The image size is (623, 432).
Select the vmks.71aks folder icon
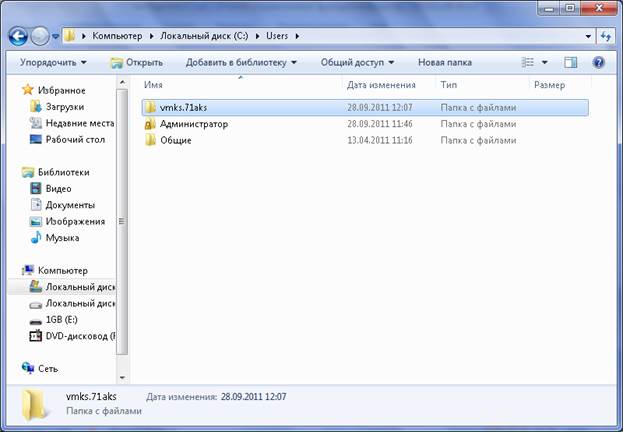(x=150, y=107)
